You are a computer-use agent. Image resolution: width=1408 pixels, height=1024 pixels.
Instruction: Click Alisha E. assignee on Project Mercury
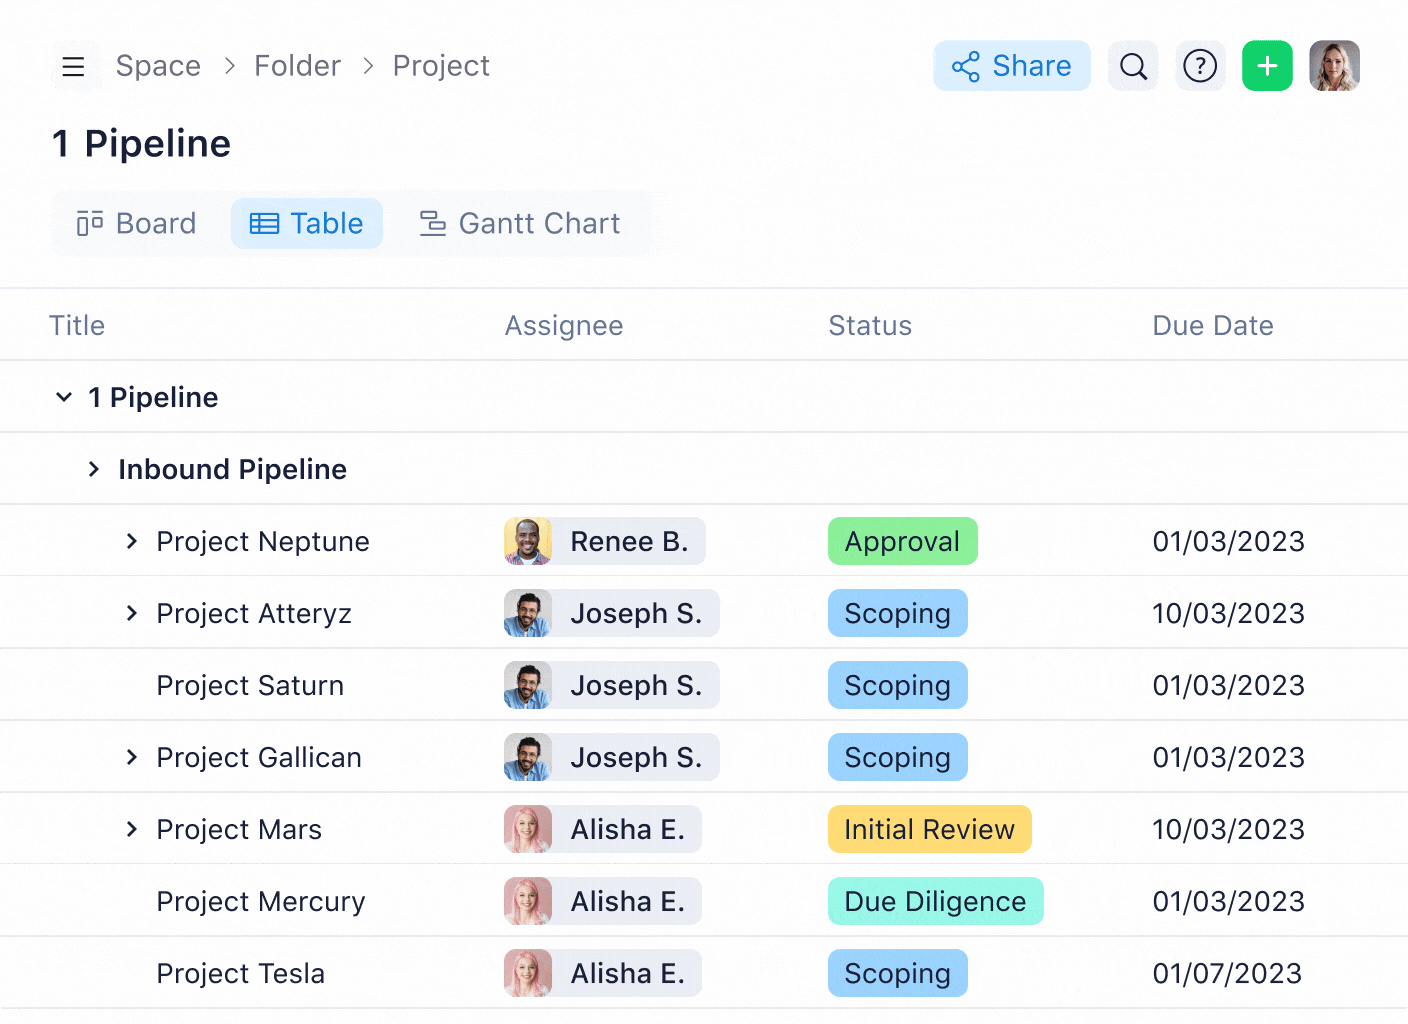tap(603, 901)
